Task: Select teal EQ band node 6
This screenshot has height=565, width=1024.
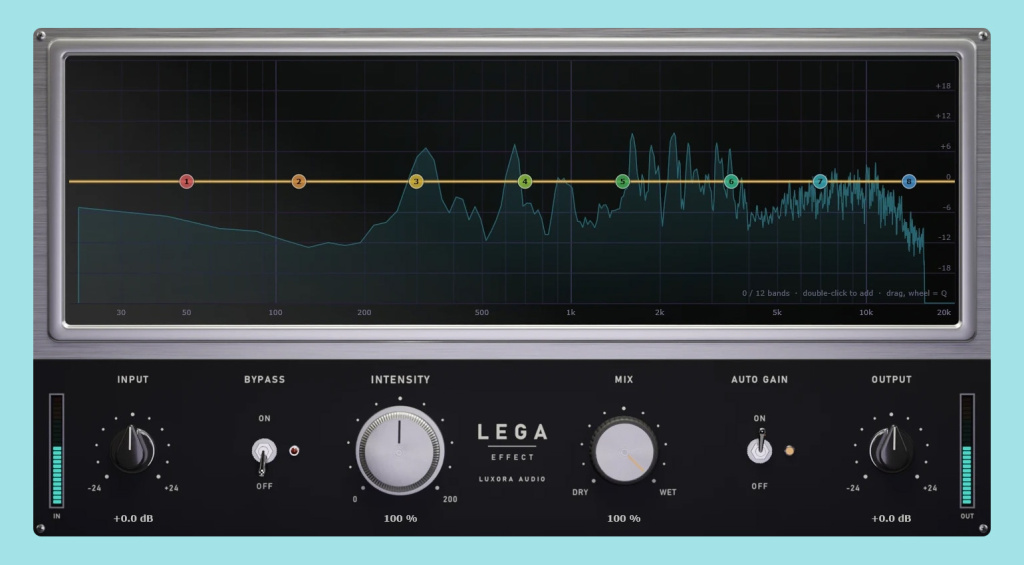Action: click(x=731, y=182)
